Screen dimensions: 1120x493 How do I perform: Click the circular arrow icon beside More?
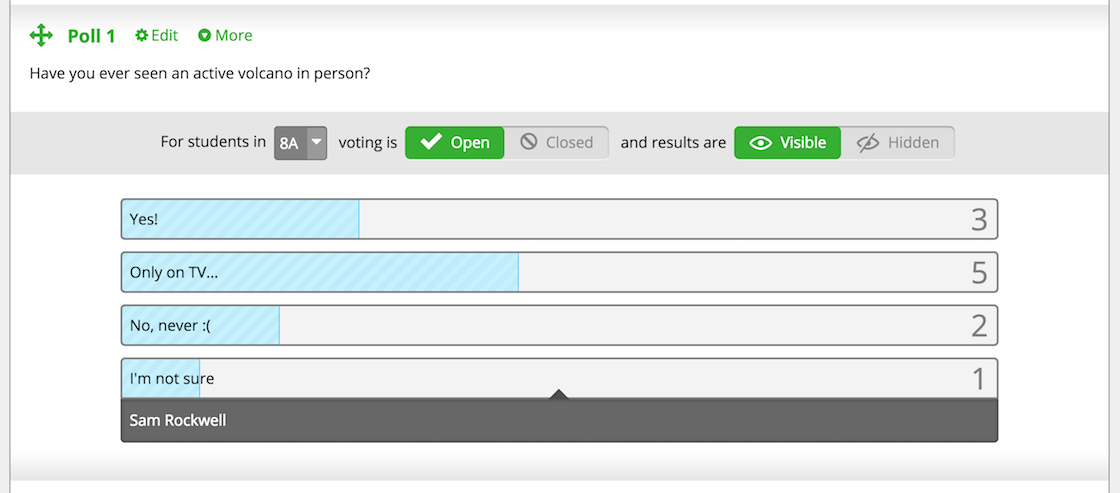[204, 35]
